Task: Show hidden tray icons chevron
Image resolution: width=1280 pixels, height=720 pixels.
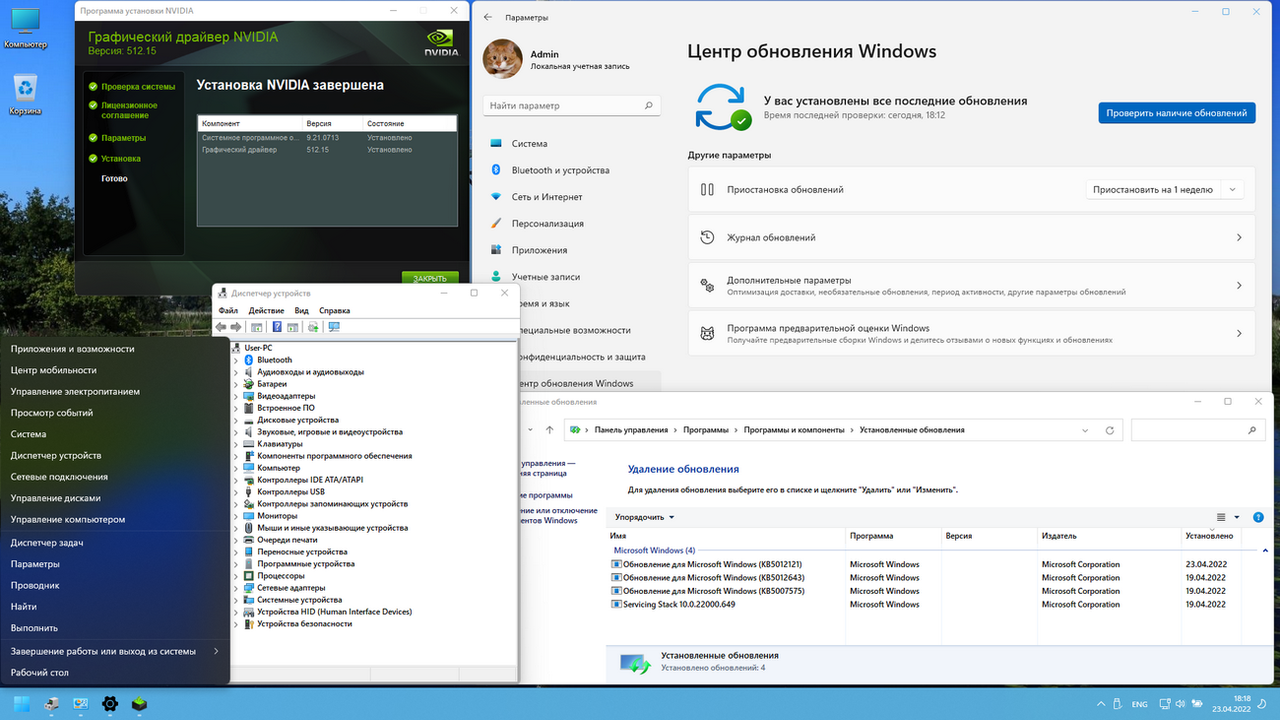Action: coord(1102,704)
